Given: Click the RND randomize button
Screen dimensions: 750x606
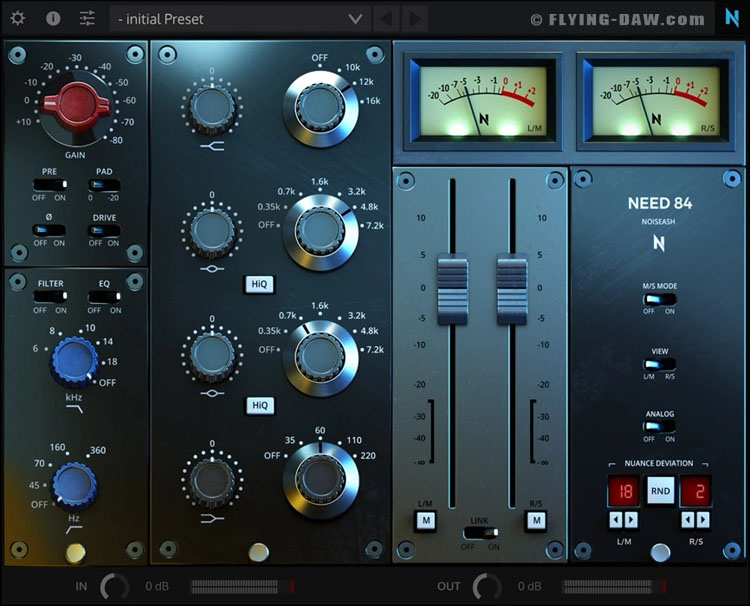Looking at the screenshot, I should pyautogui.click(x=660, y=491).
